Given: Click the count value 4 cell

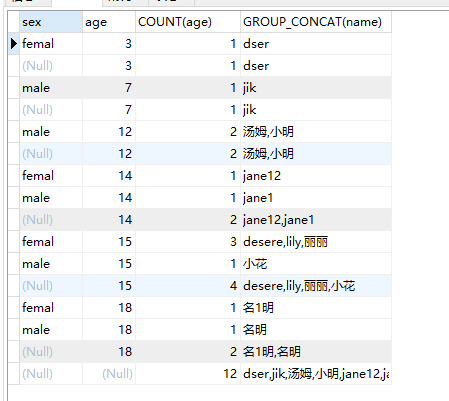Looking at the screenshot, I should 188,286.
